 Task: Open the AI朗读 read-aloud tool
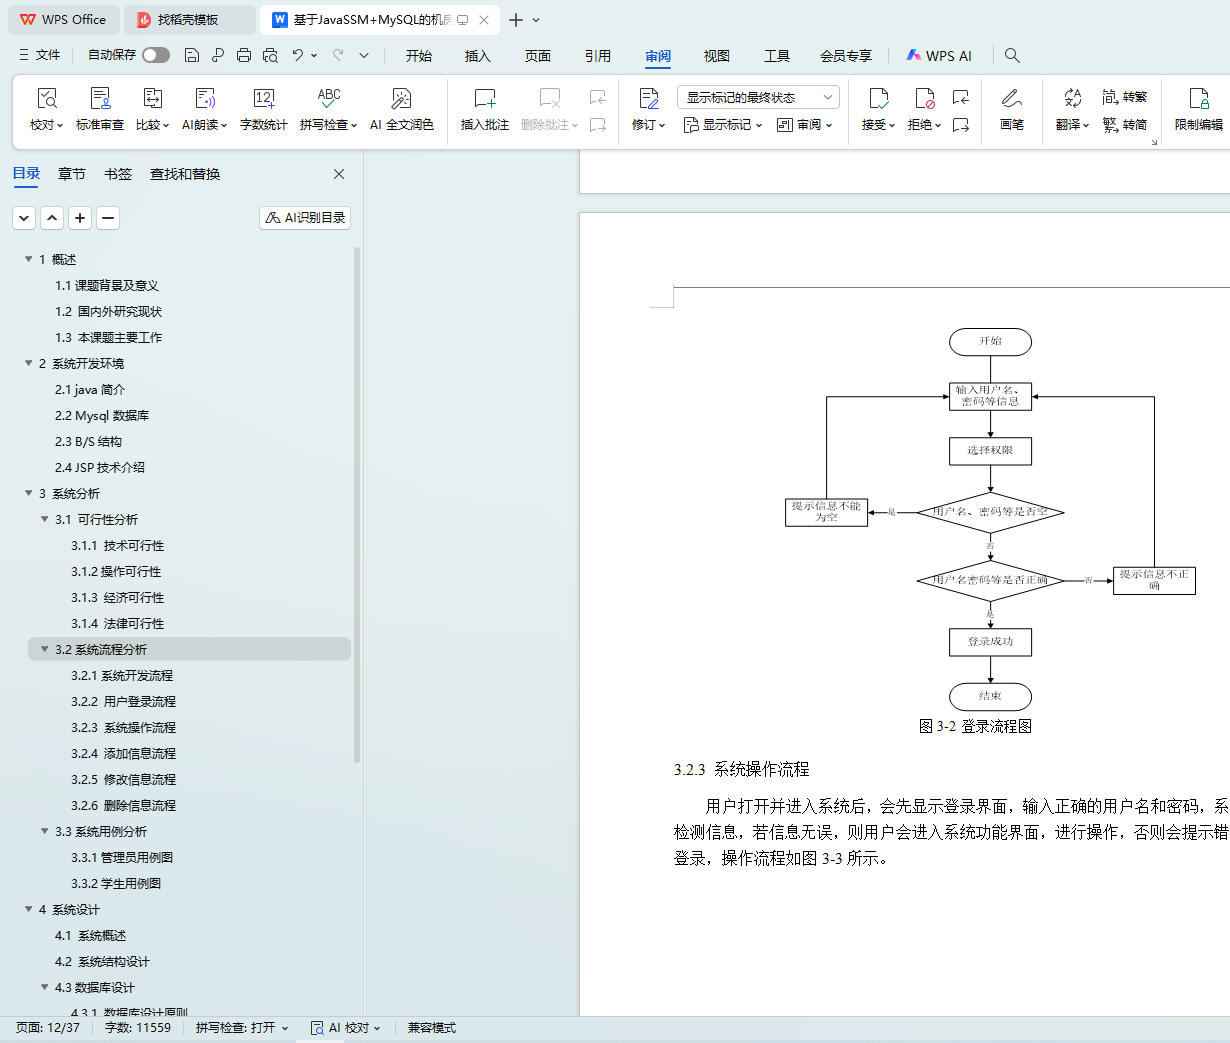[204, 99]
